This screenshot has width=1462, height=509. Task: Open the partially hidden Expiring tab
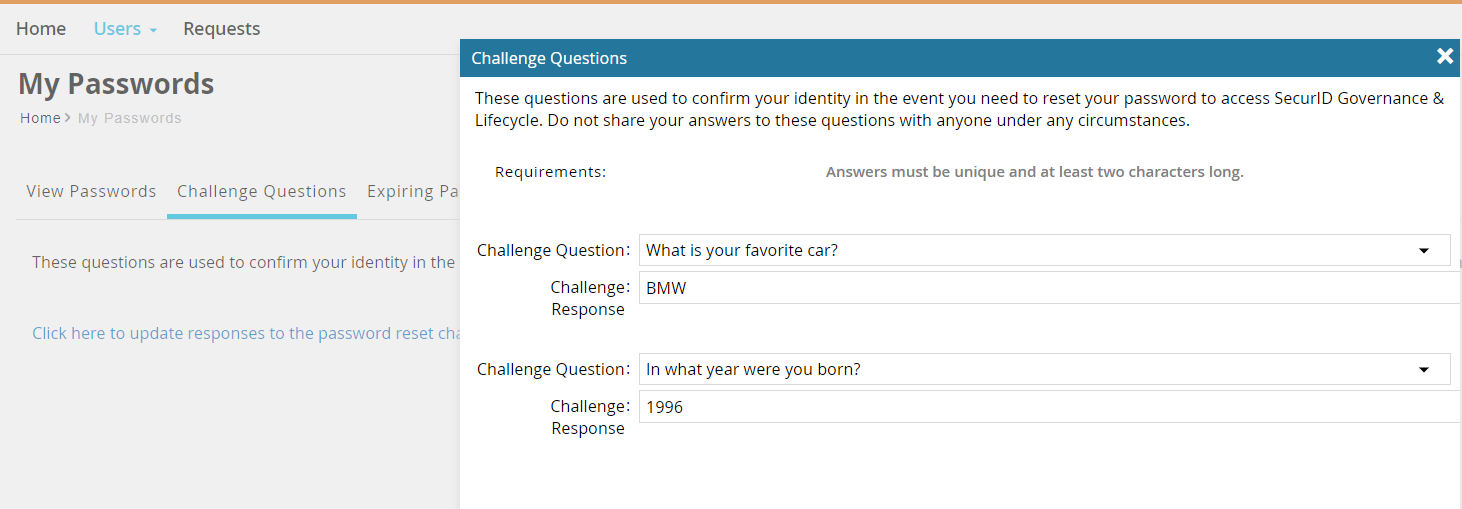point(412,191)
